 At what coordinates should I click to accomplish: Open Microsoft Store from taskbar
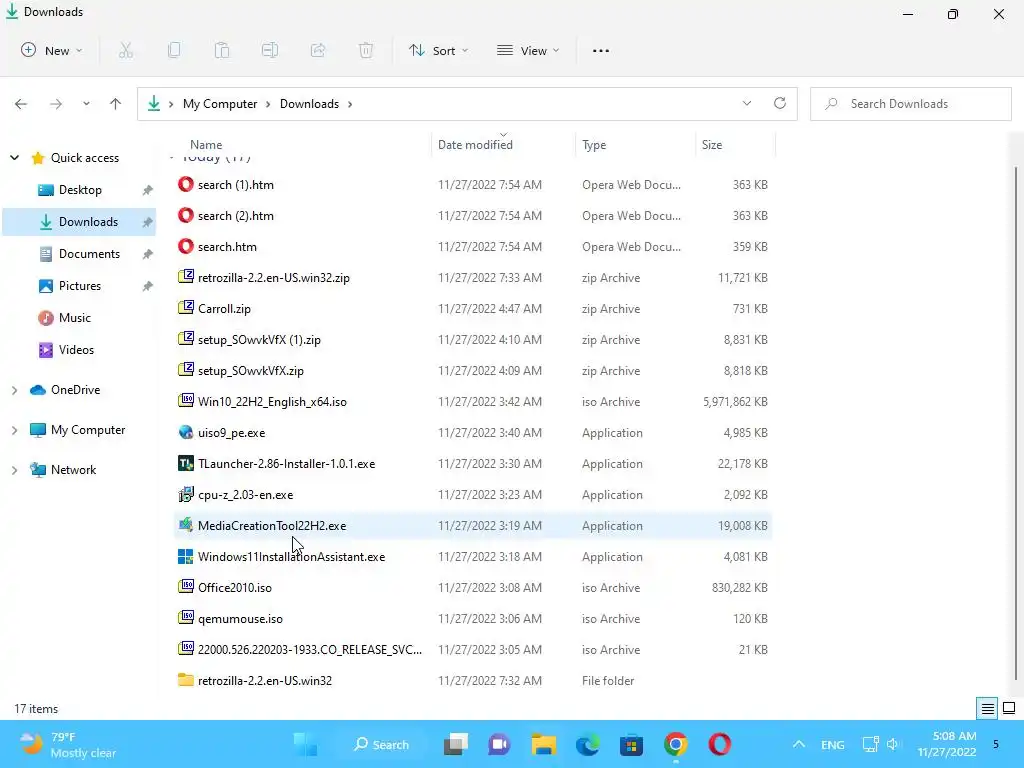coord(632,744)
